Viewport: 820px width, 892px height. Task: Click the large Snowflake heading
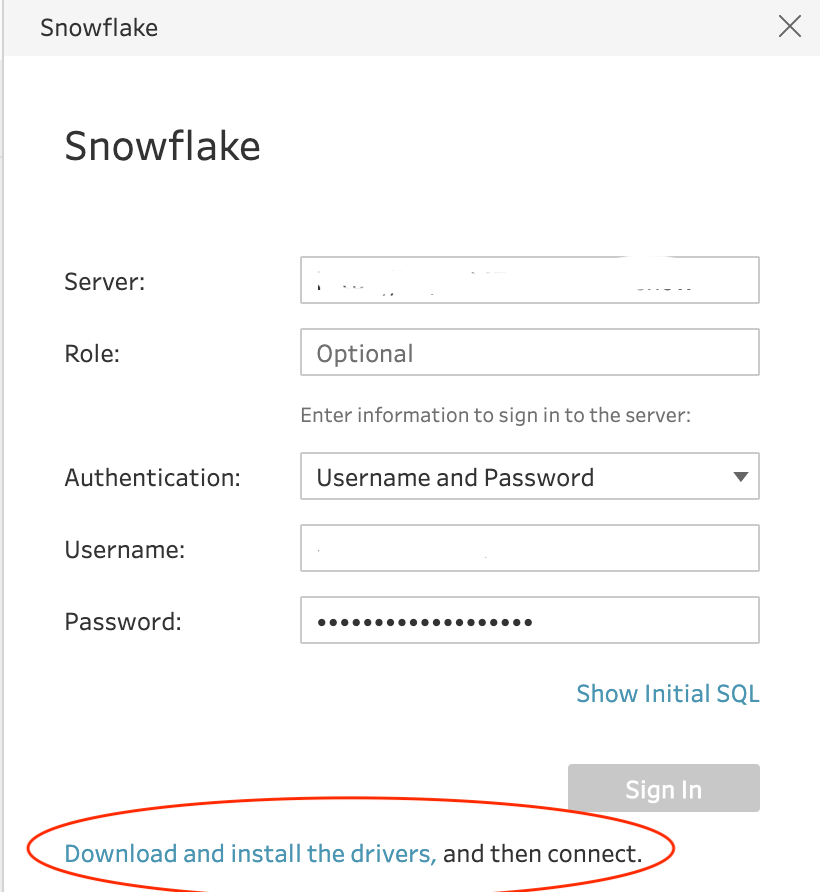coord(162,147)
